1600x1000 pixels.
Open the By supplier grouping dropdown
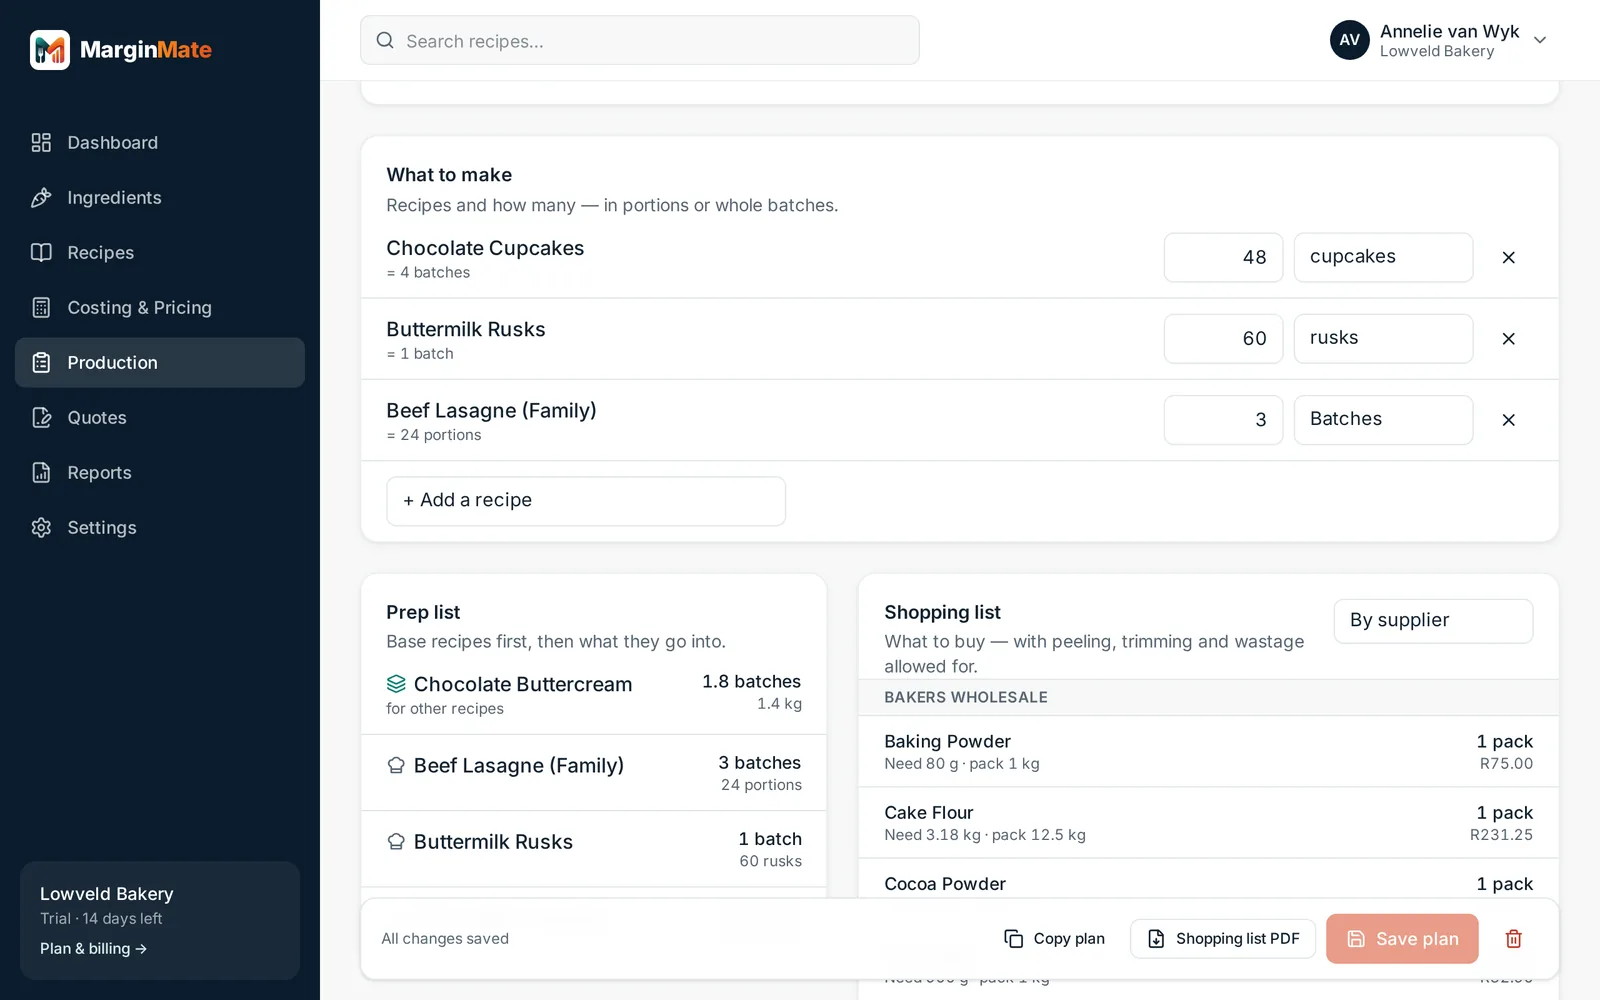tap(1433, 621)
